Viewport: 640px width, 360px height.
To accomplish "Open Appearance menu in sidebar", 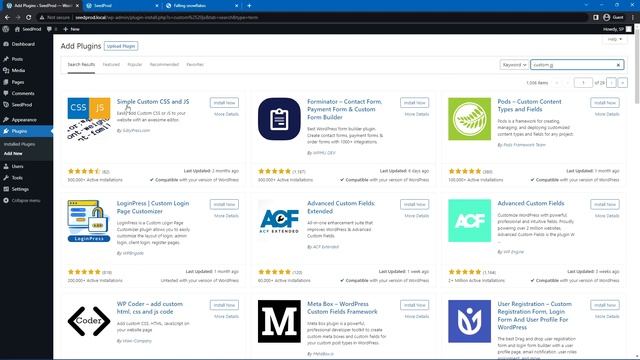I will pyautogui.click(x=24, y=120).
